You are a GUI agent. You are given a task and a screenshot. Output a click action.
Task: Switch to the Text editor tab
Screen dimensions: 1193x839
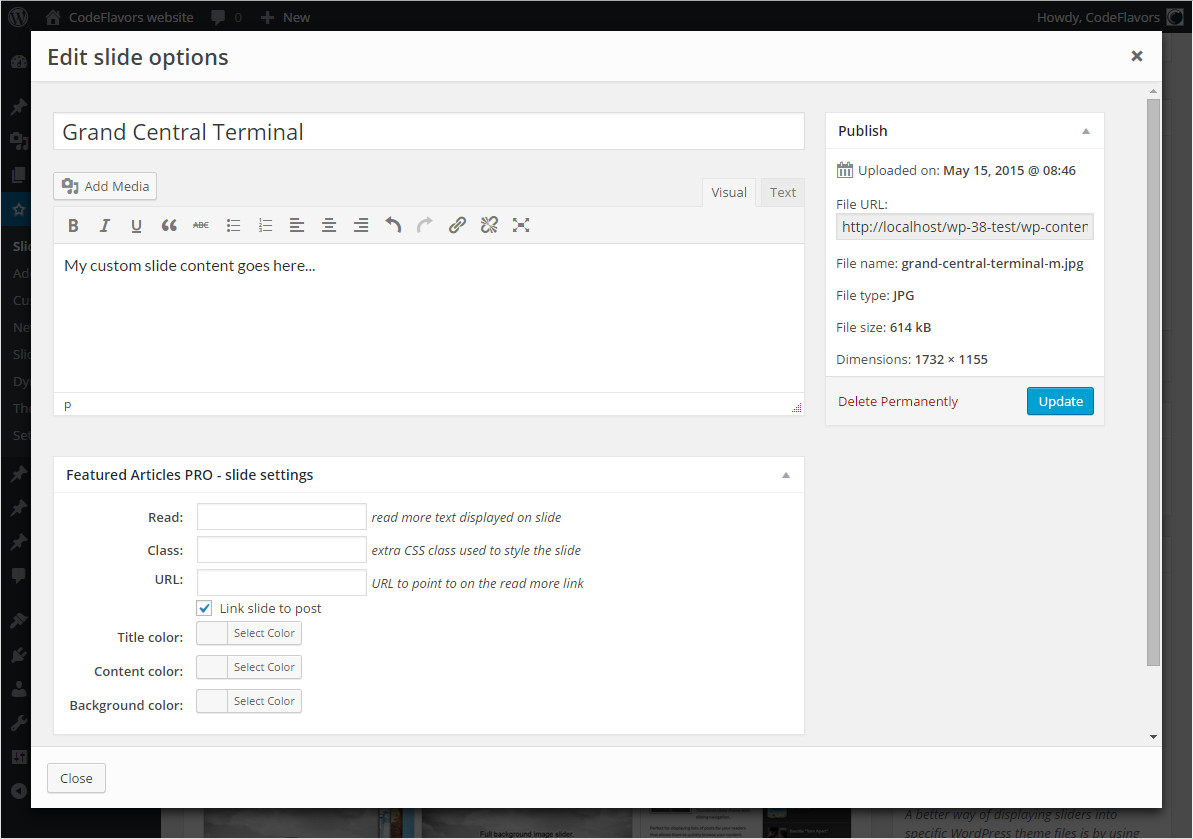(783, 193)
